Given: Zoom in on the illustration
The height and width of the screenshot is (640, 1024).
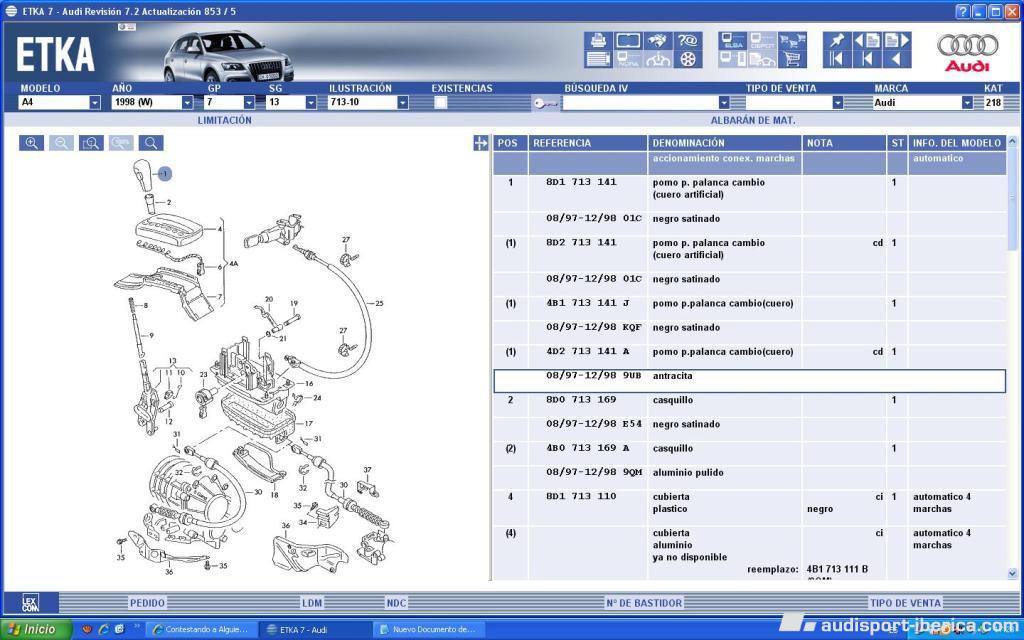Looking at the screenshot, I should pyautogui.click(x=31, y=143).
